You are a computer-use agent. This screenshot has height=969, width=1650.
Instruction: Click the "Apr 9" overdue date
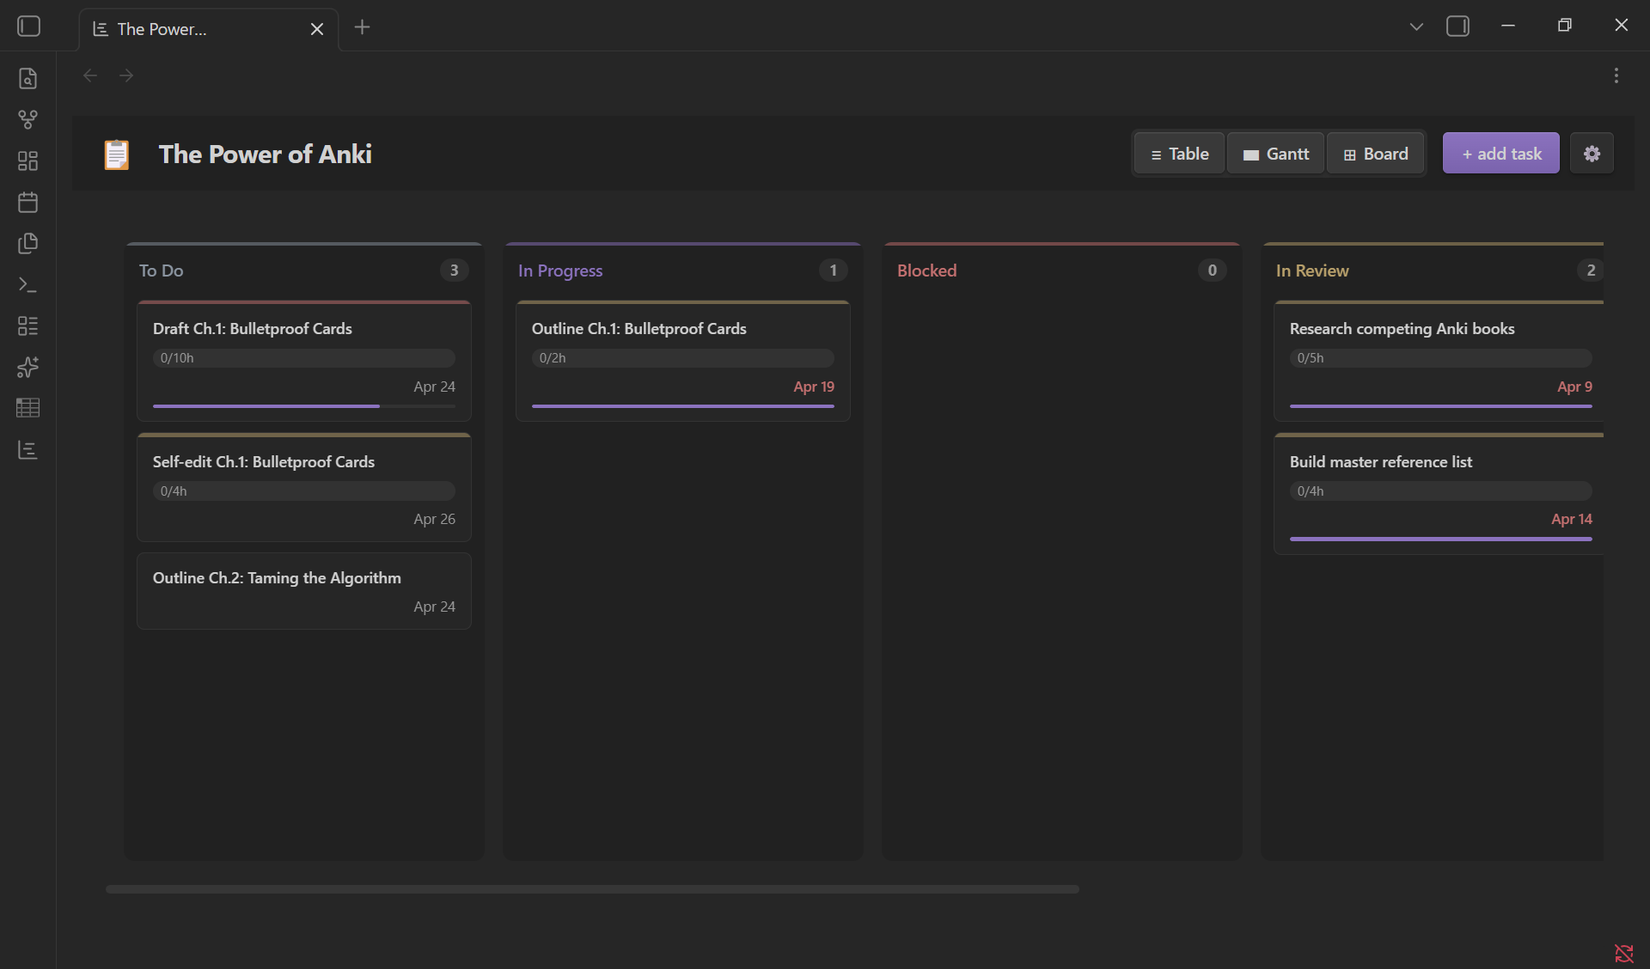(1575, 387)
